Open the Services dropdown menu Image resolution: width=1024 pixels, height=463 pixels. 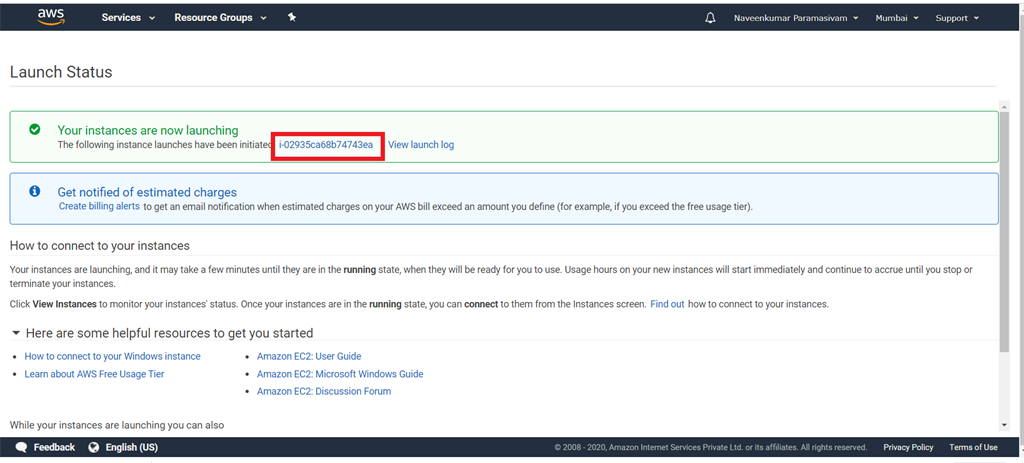tap(128, 18)
